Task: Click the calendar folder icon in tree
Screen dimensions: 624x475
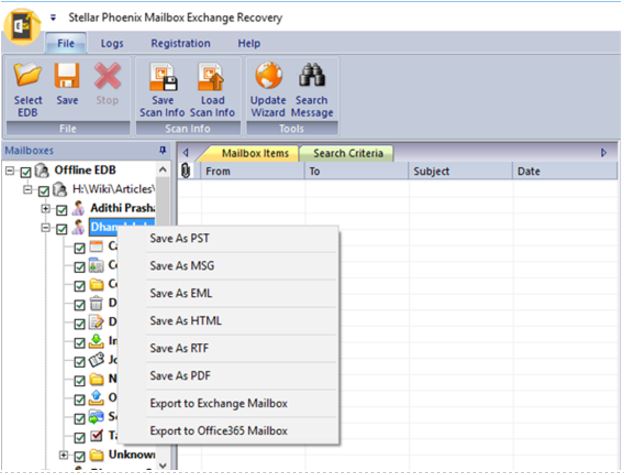Action: (x=96, y=246)
